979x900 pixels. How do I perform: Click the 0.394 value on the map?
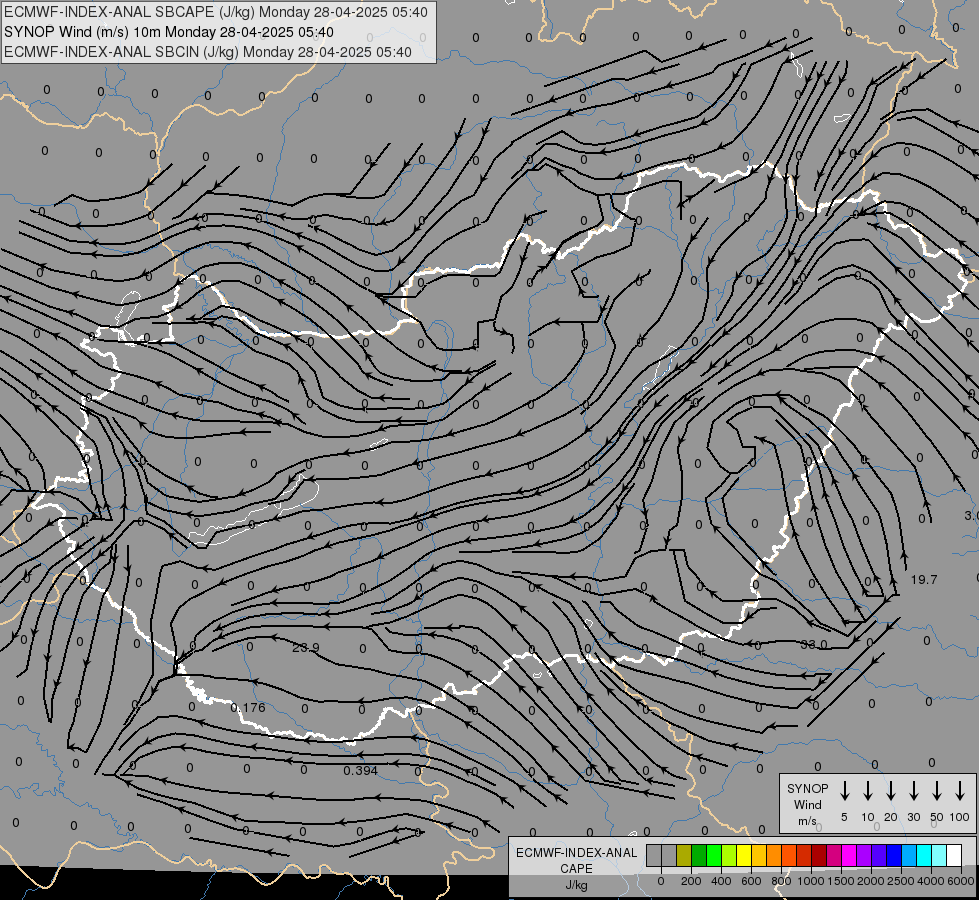(360, 771)
